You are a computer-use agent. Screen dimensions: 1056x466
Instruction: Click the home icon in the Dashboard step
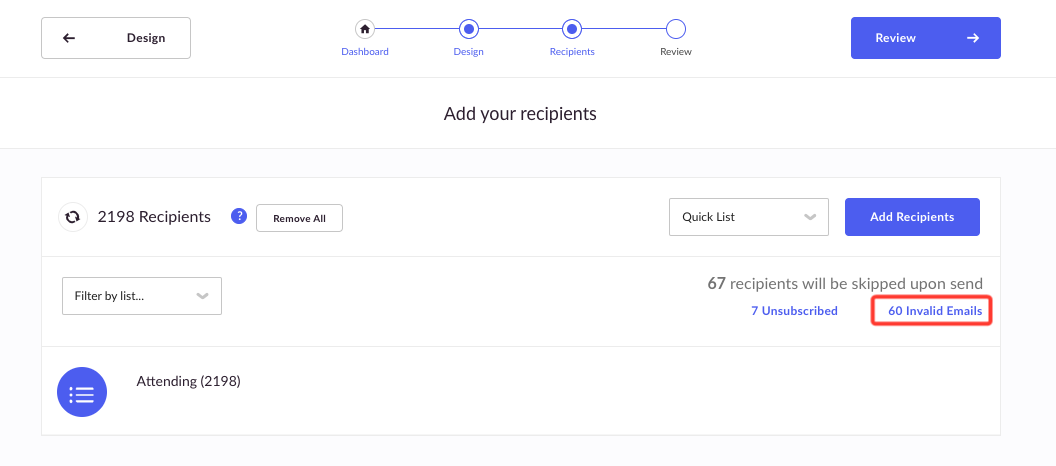[x=365, y=29]
